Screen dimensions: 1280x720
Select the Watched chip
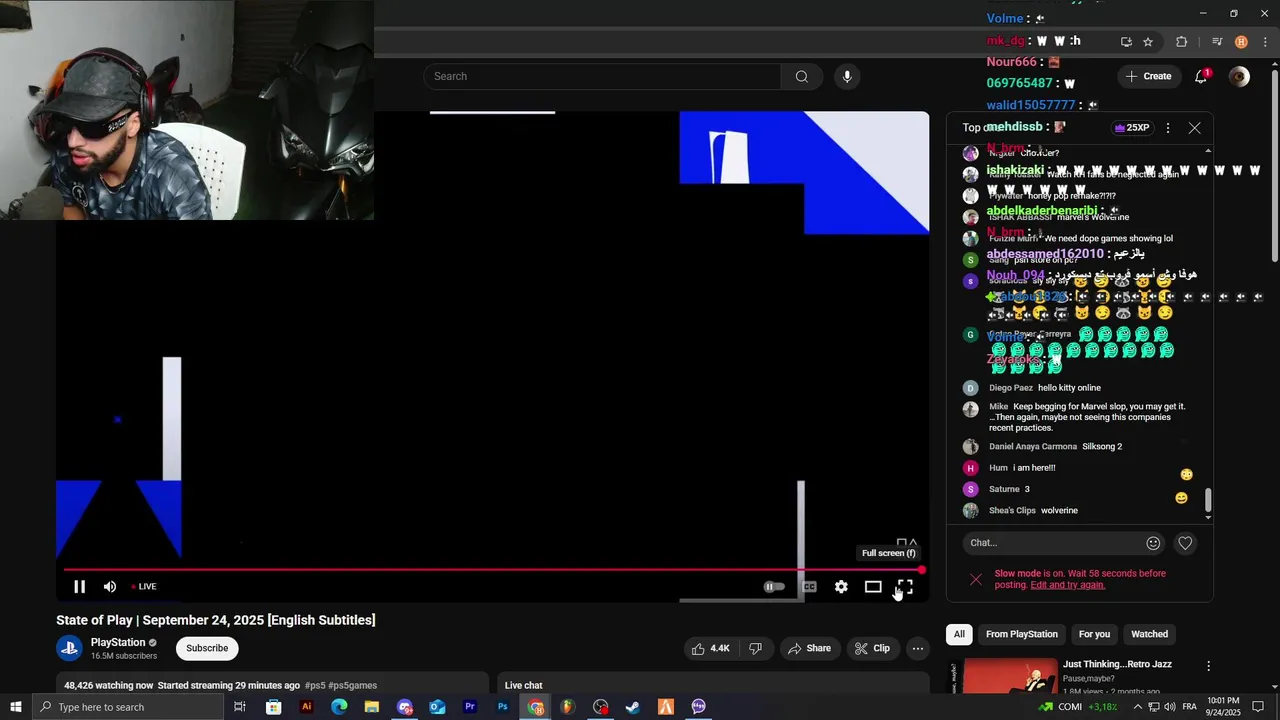point(1149,634)
